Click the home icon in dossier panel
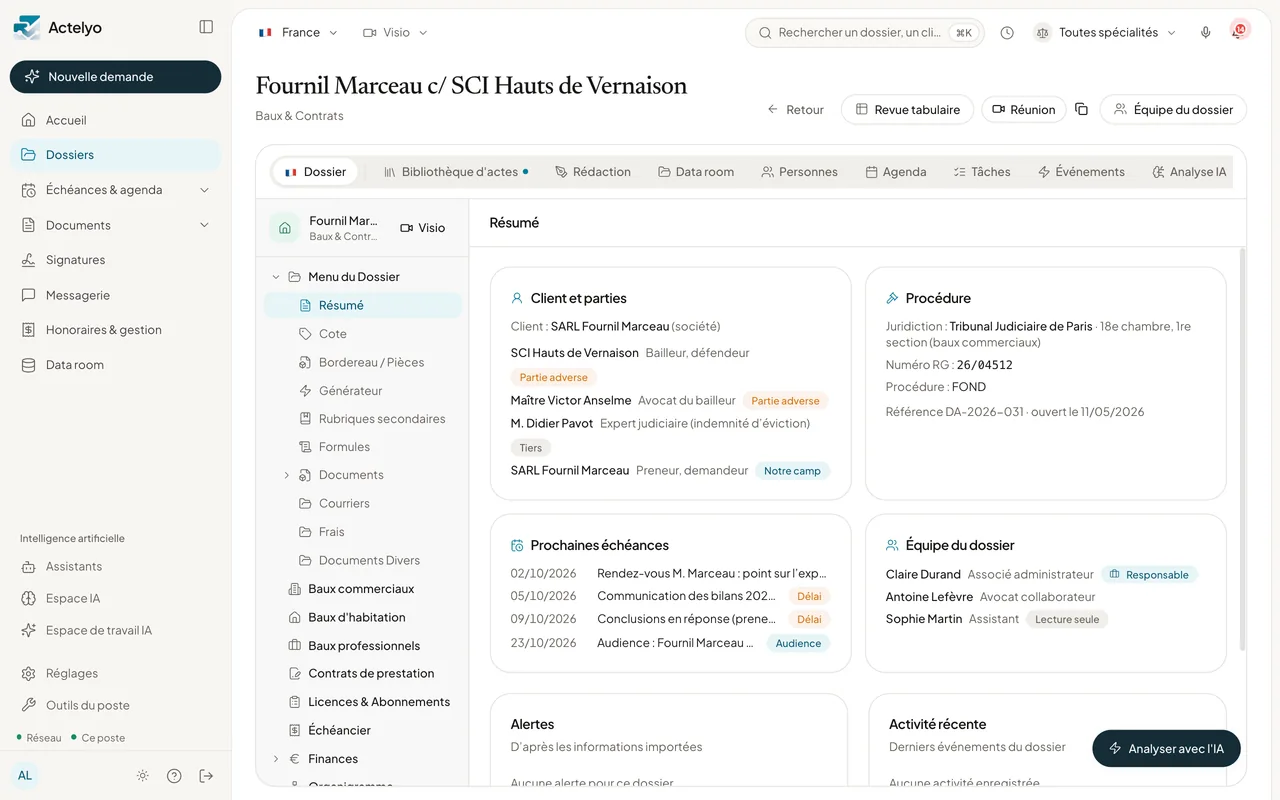Image resolution: width=1280 pixels, height=800 pixels. pos(285,228)
